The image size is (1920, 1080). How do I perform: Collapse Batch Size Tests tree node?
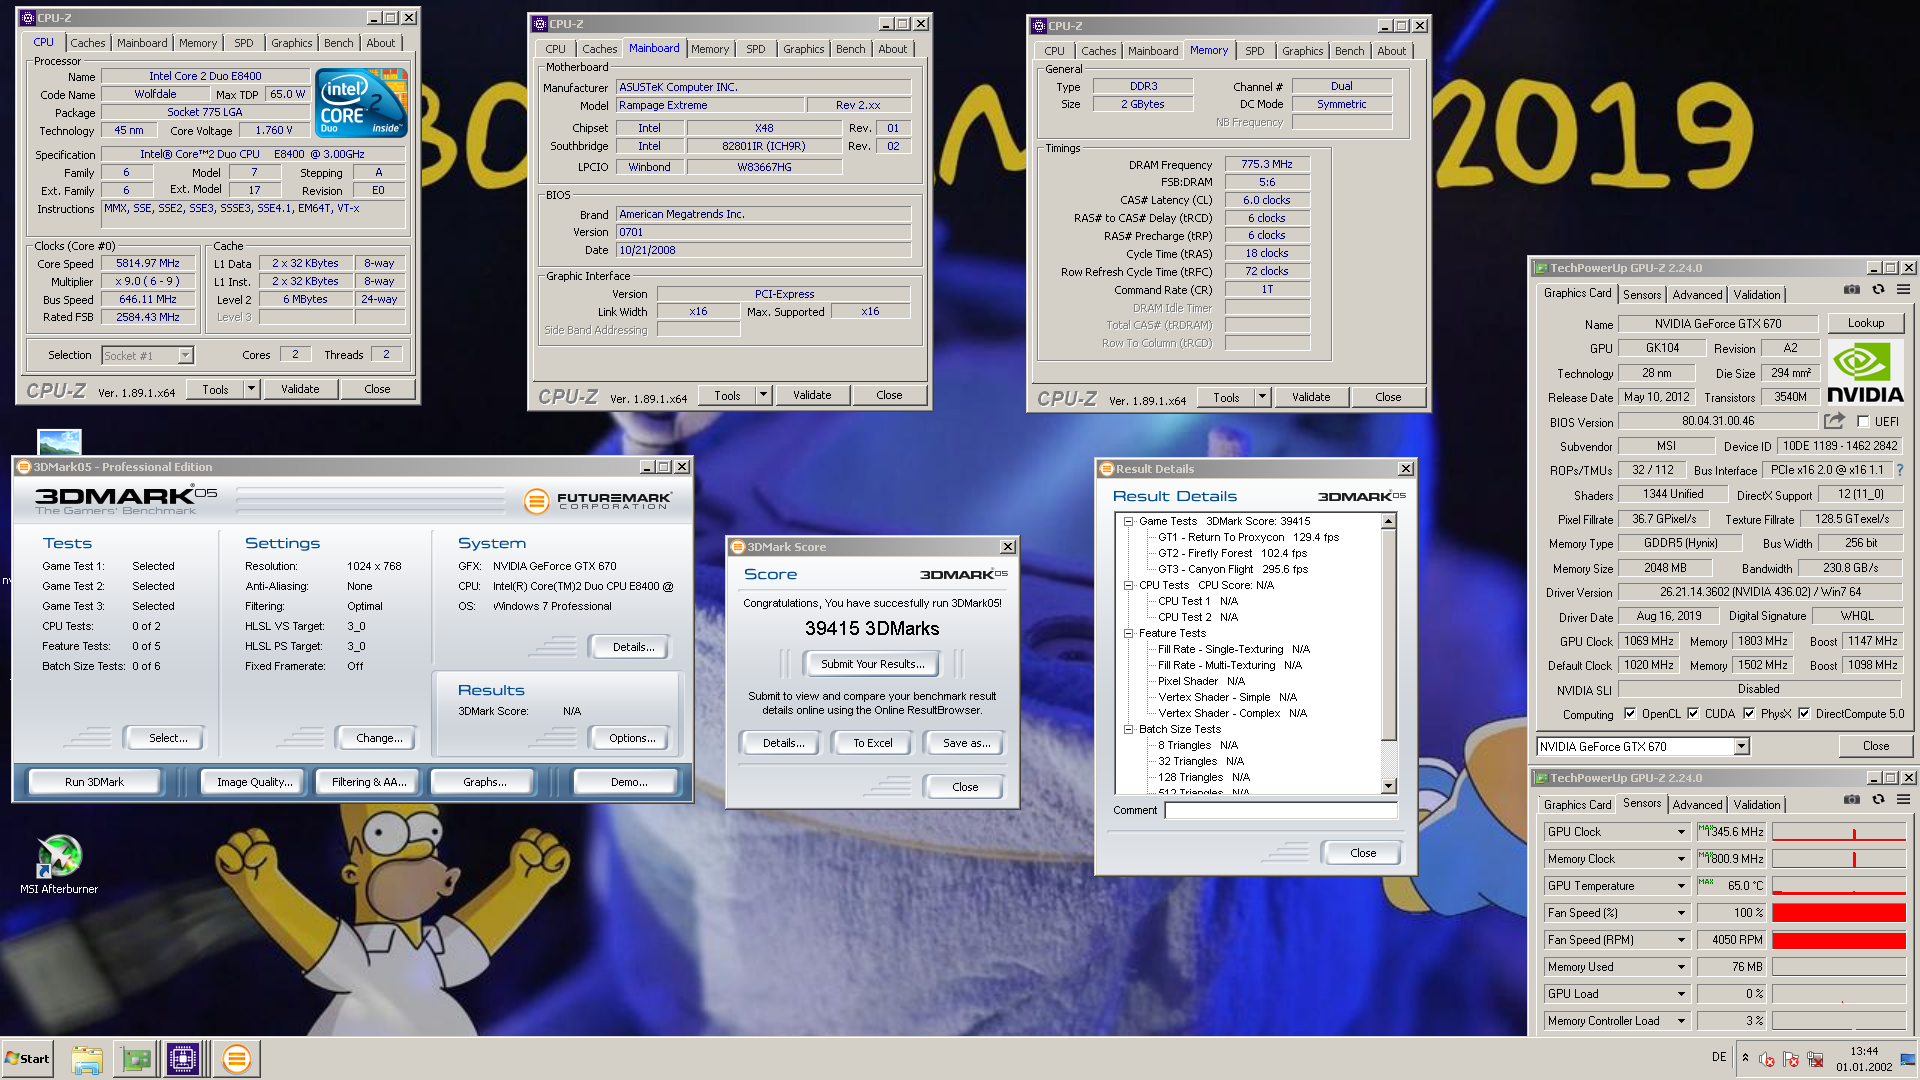1128,729
